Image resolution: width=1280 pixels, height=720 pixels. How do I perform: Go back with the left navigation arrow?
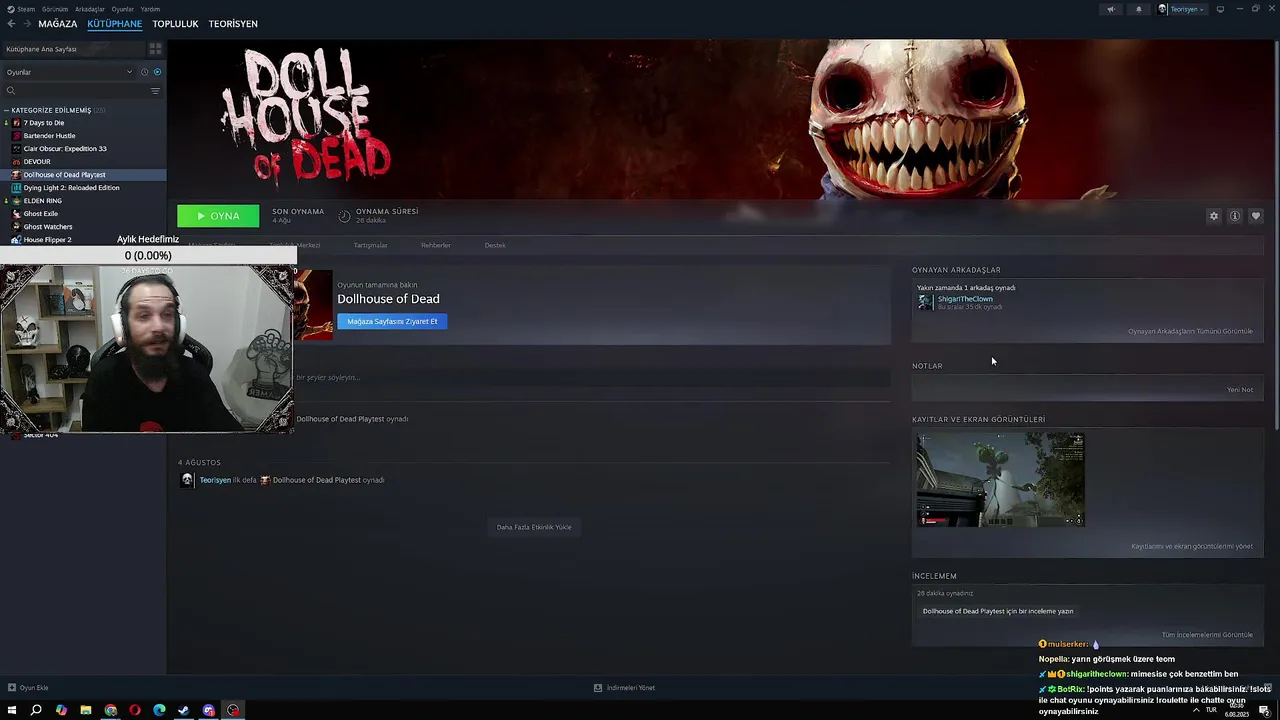tap(12, 24)
